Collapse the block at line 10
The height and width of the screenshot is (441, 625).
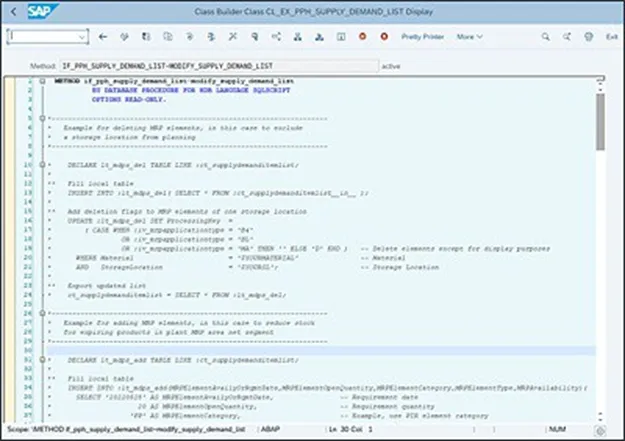tap(42, 165)
